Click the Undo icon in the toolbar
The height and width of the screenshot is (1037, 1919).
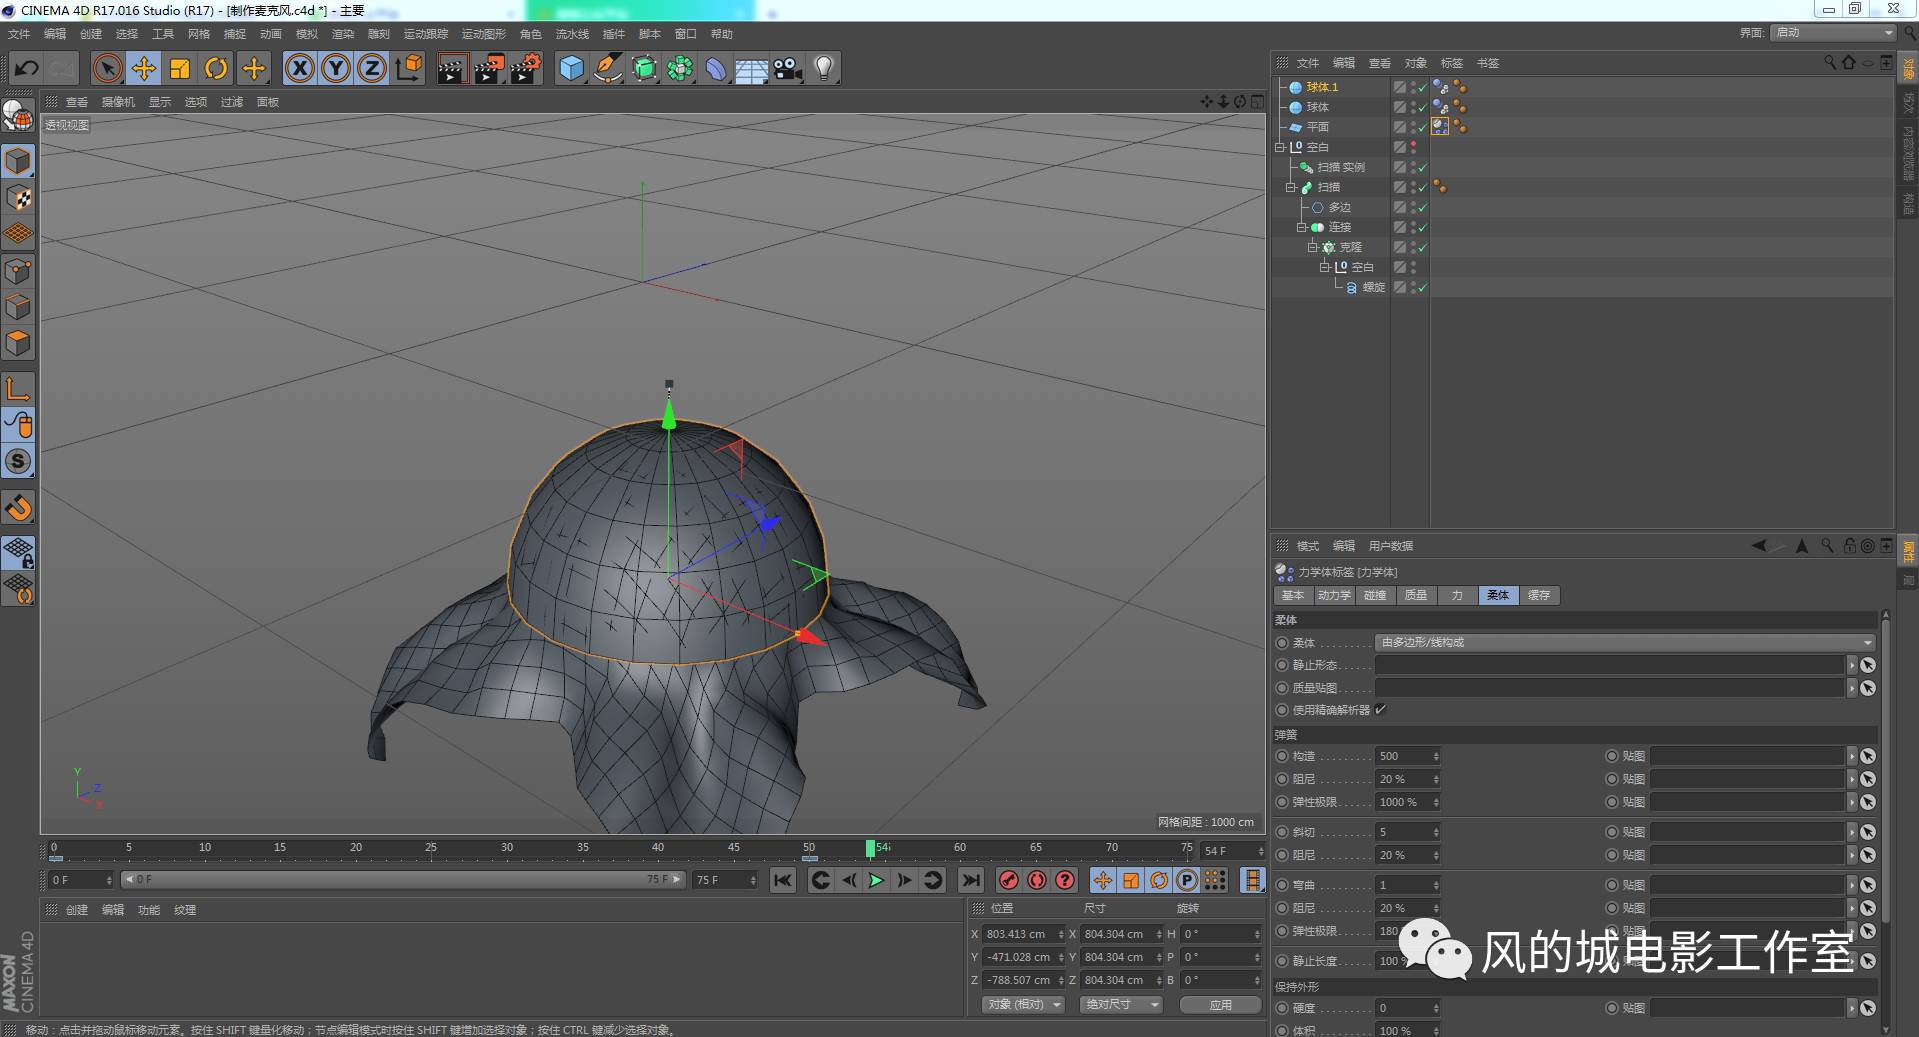26,67
